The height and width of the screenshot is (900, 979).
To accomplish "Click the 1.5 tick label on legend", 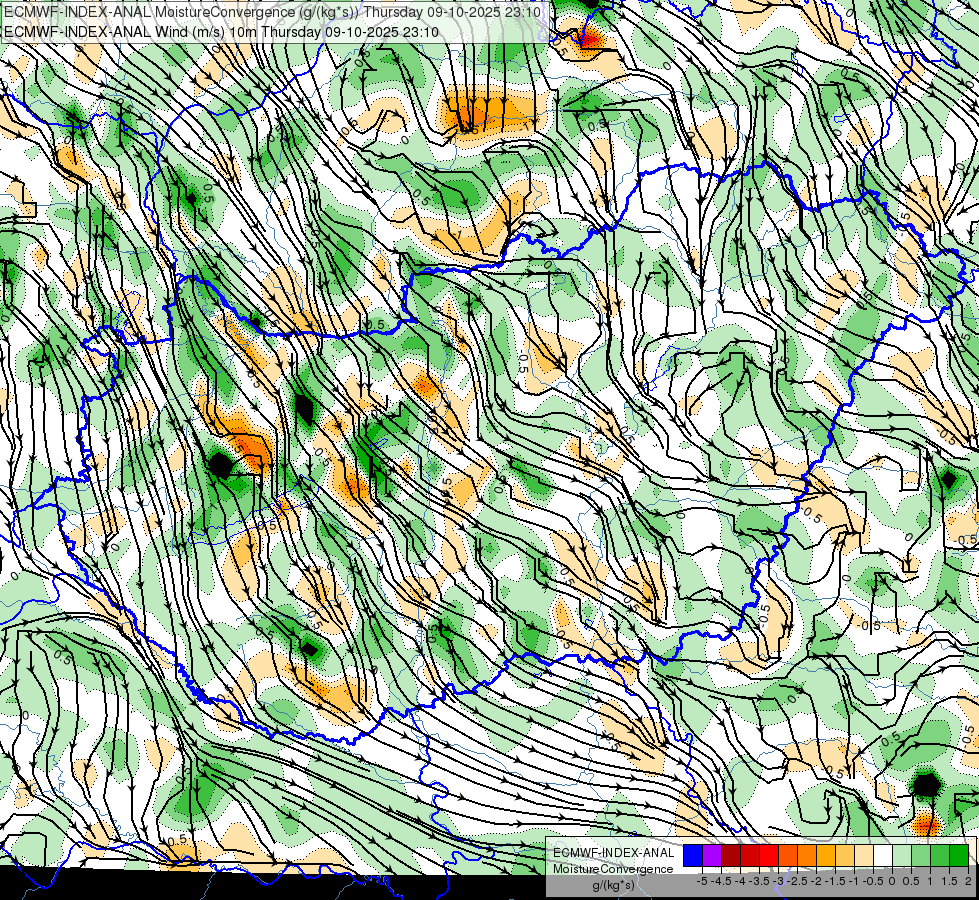I will 950,881.
